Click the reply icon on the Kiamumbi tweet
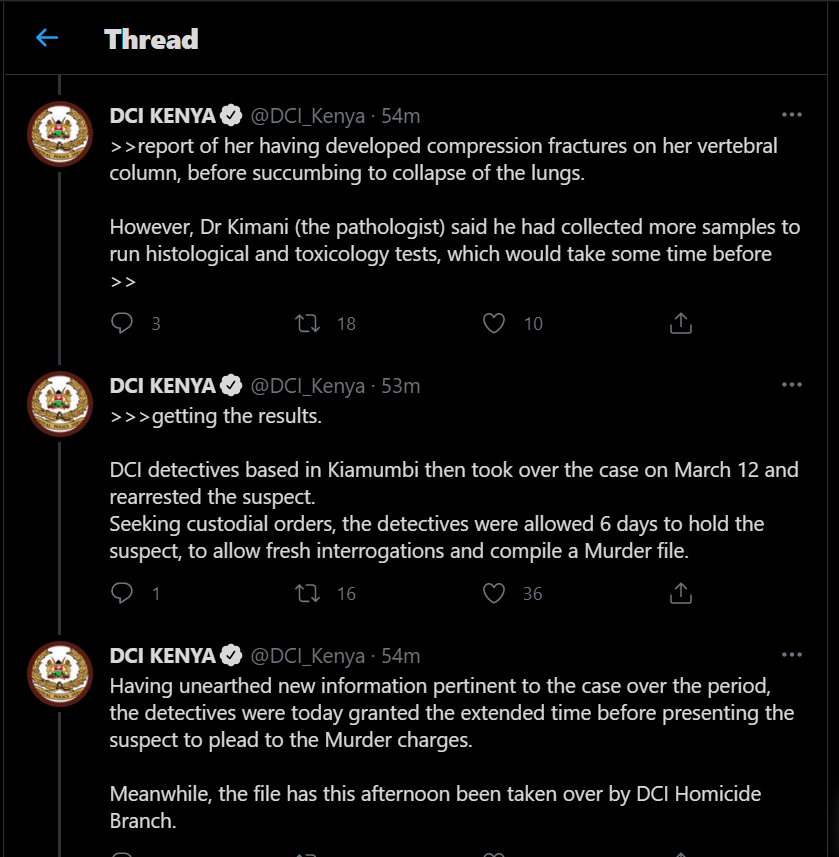 tap(121, 593)
